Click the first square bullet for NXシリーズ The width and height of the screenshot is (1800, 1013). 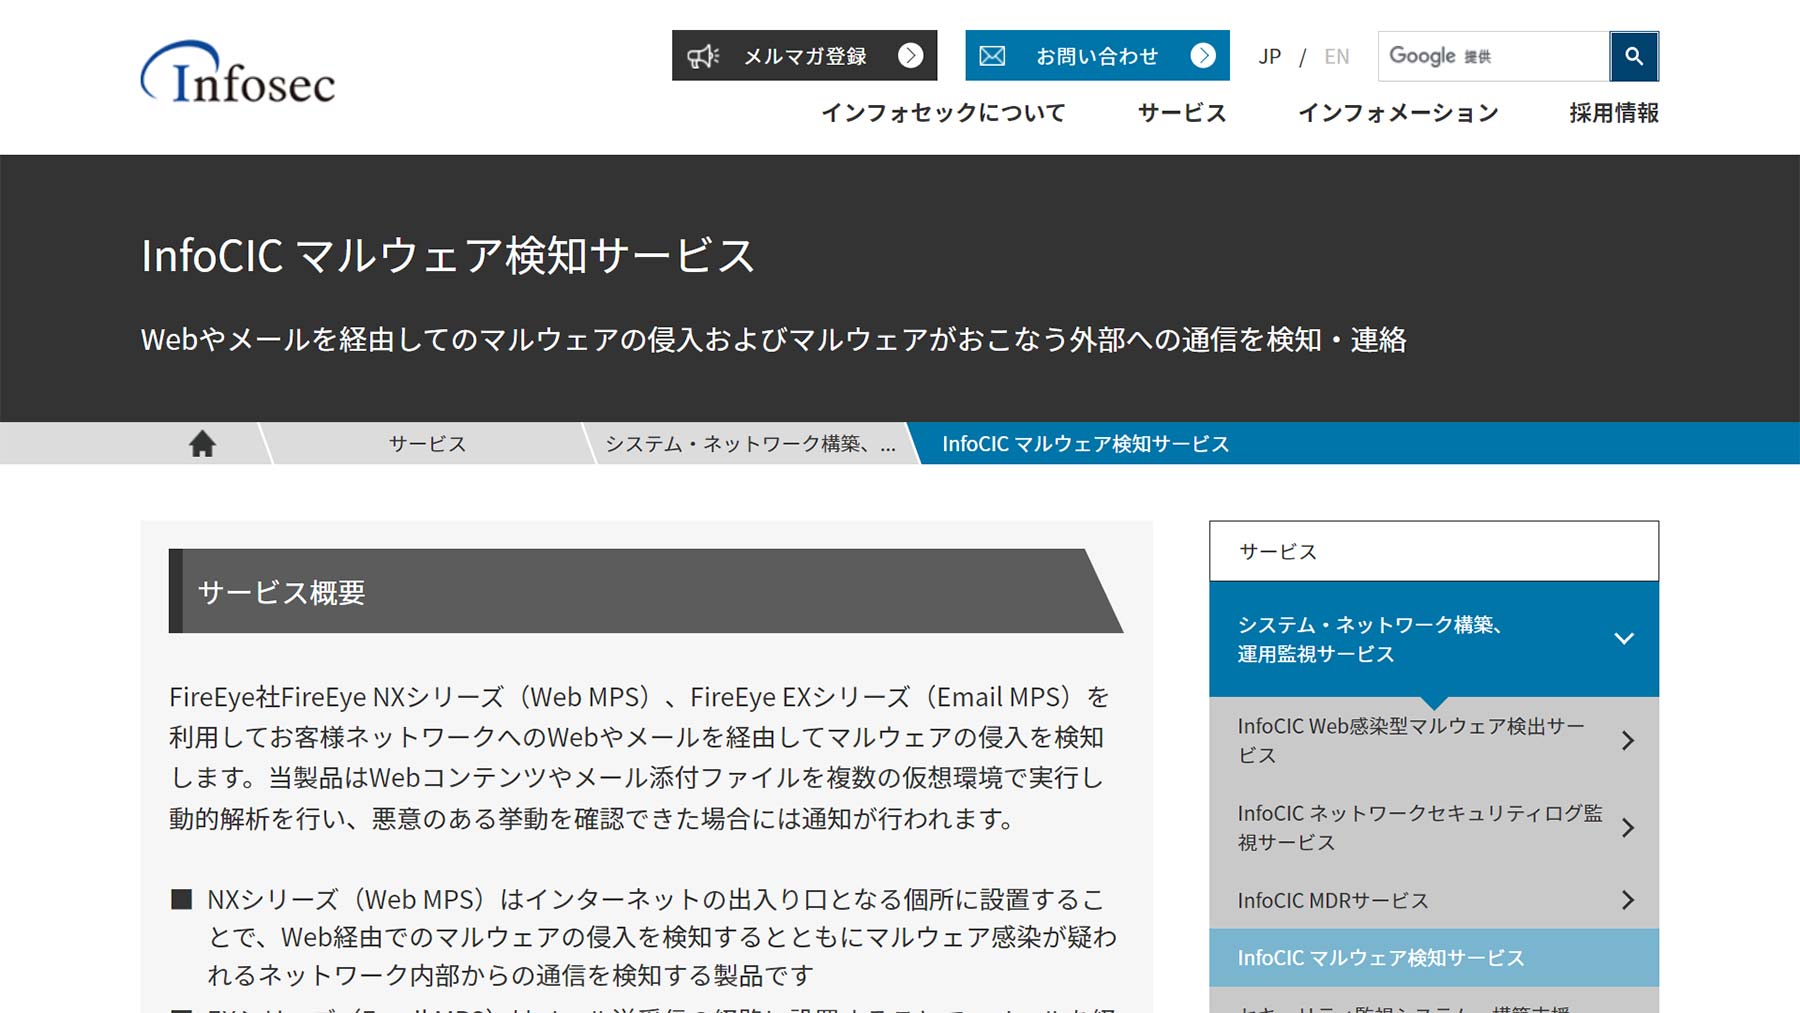point(181,899)
